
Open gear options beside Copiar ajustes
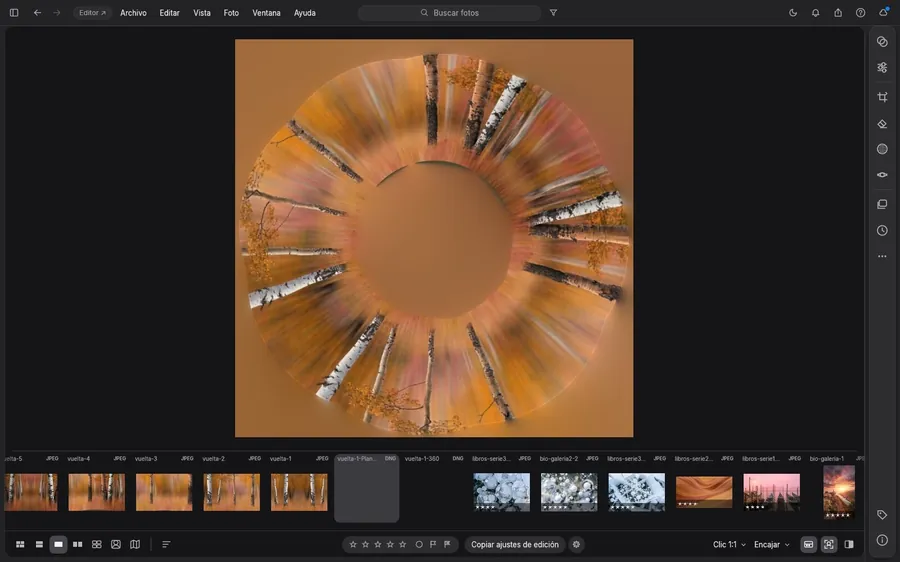click(576, 544)
